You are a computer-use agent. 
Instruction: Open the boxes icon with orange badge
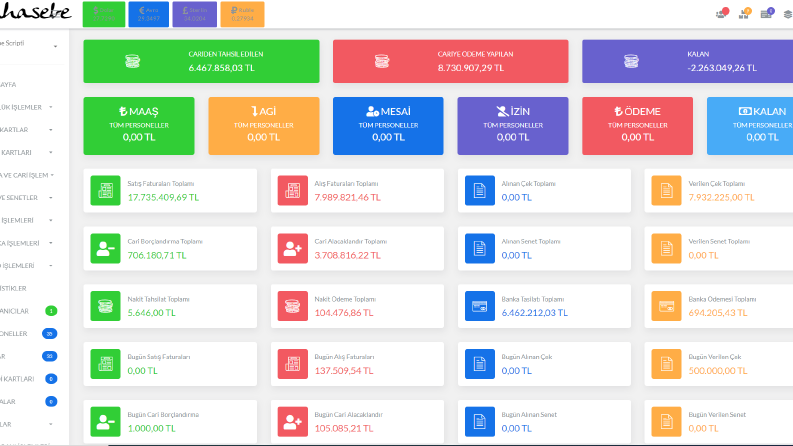click(744, 14)
